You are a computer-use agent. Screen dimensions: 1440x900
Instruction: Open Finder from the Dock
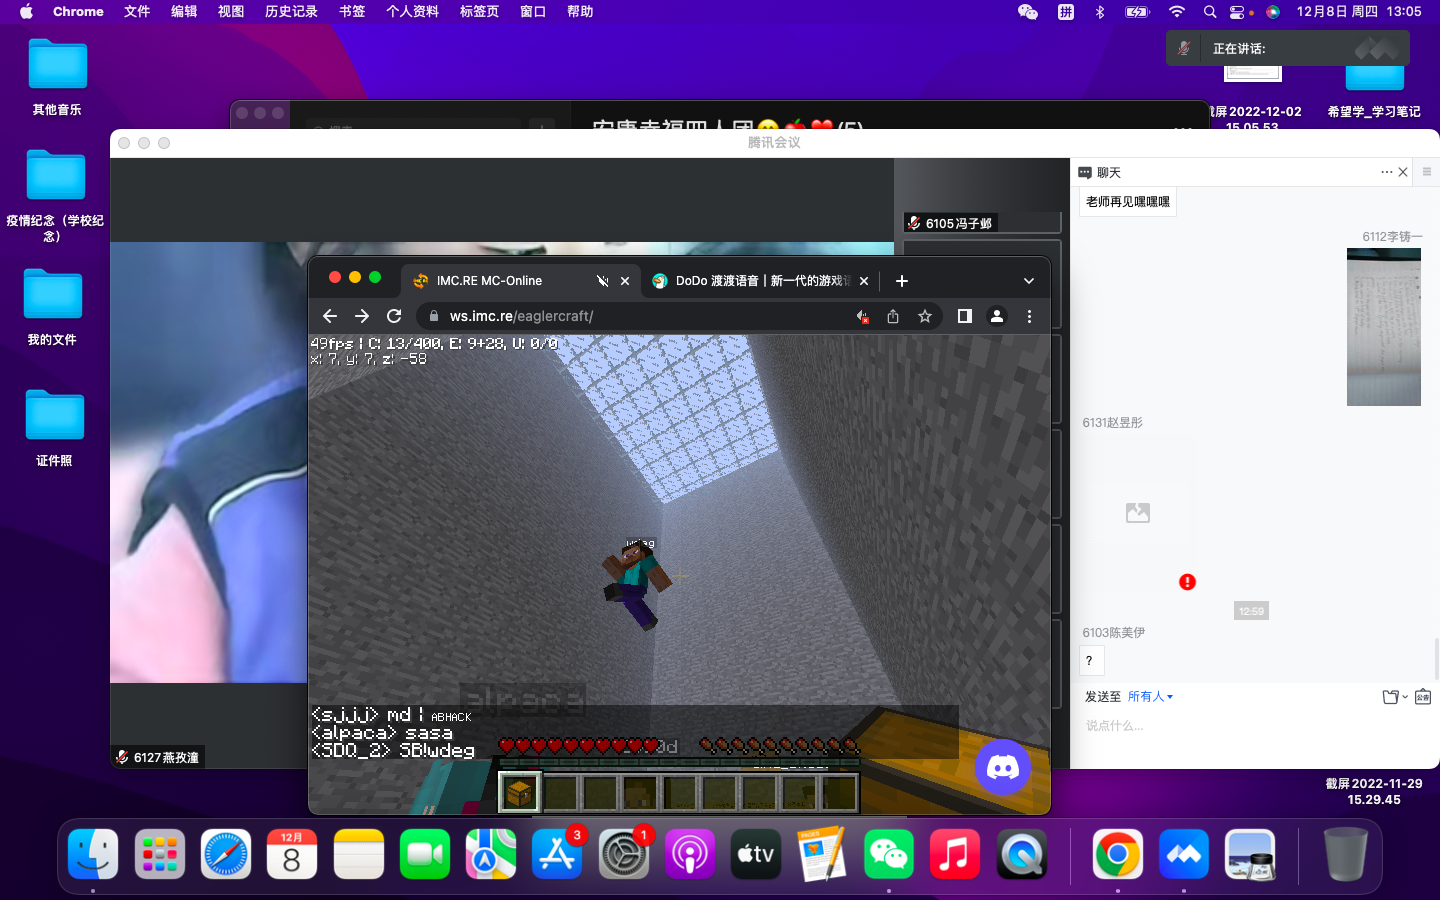point(93,854)
